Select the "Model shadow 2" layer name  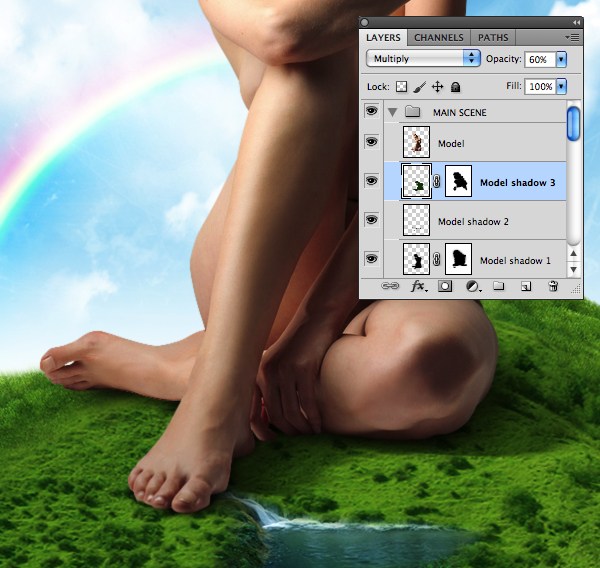pos(473,222)
